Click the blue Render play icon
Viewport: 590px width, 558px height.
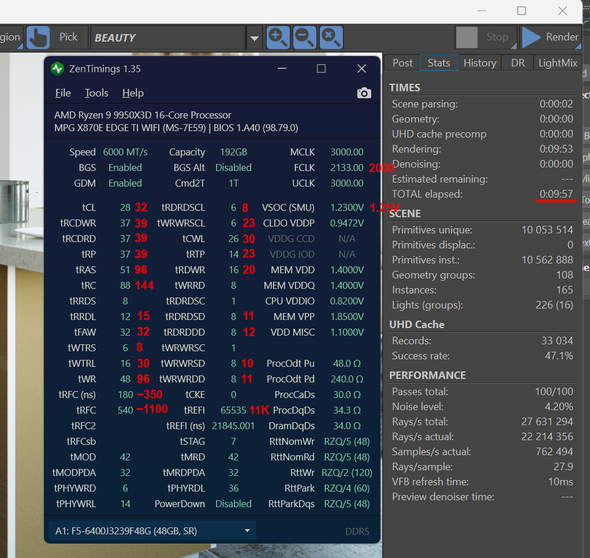pyautogui.click(x=531, y=37)
